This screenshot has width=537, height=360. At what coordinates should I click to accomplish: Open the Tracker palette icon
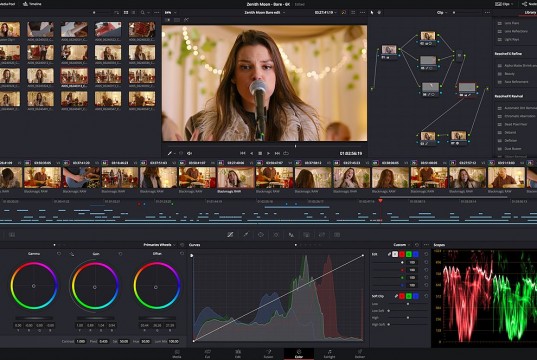[x=276, y=235]
